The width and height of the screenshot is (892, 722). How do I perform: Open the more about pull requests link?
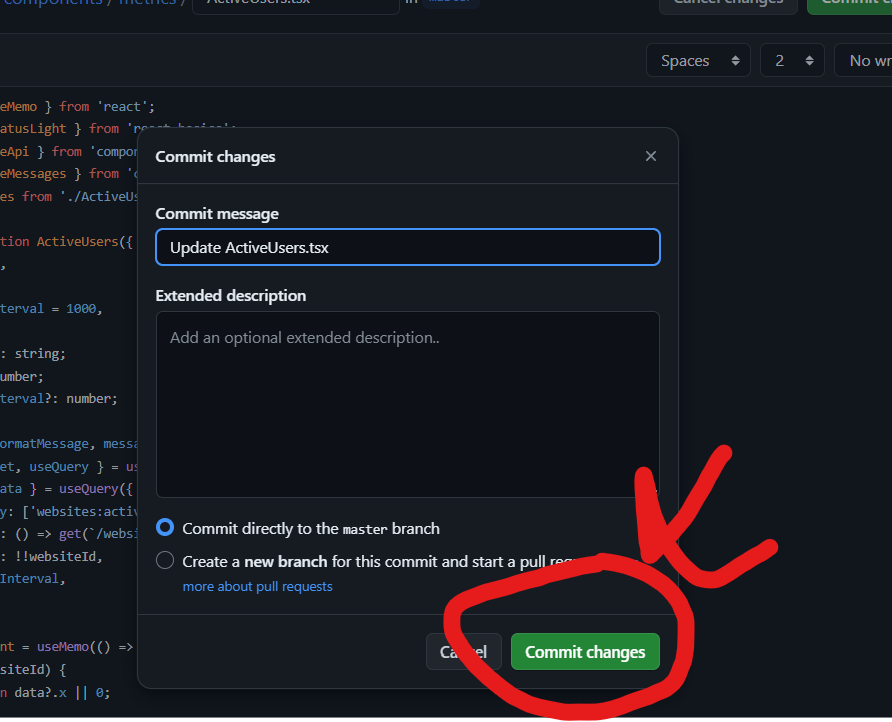(x=257, y=587)
